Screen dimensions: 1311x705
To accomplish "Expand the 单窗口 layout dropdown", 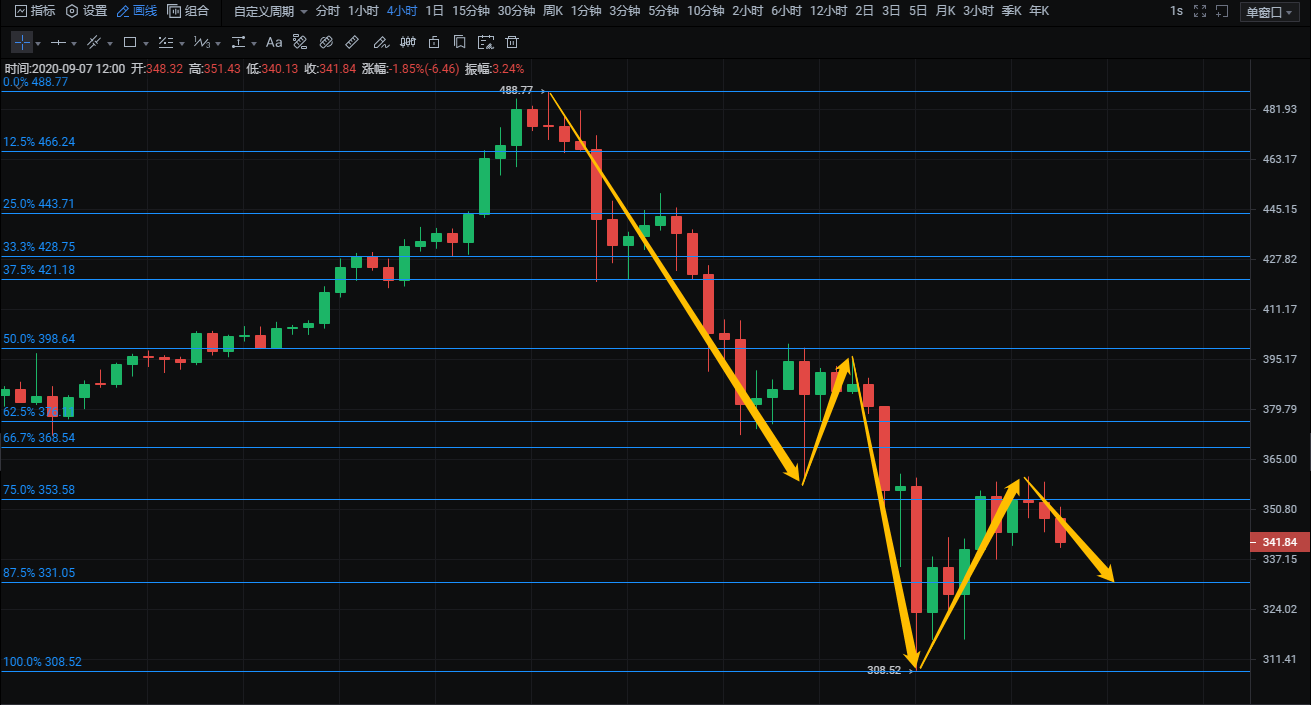I will click(x=1271, y=12).
